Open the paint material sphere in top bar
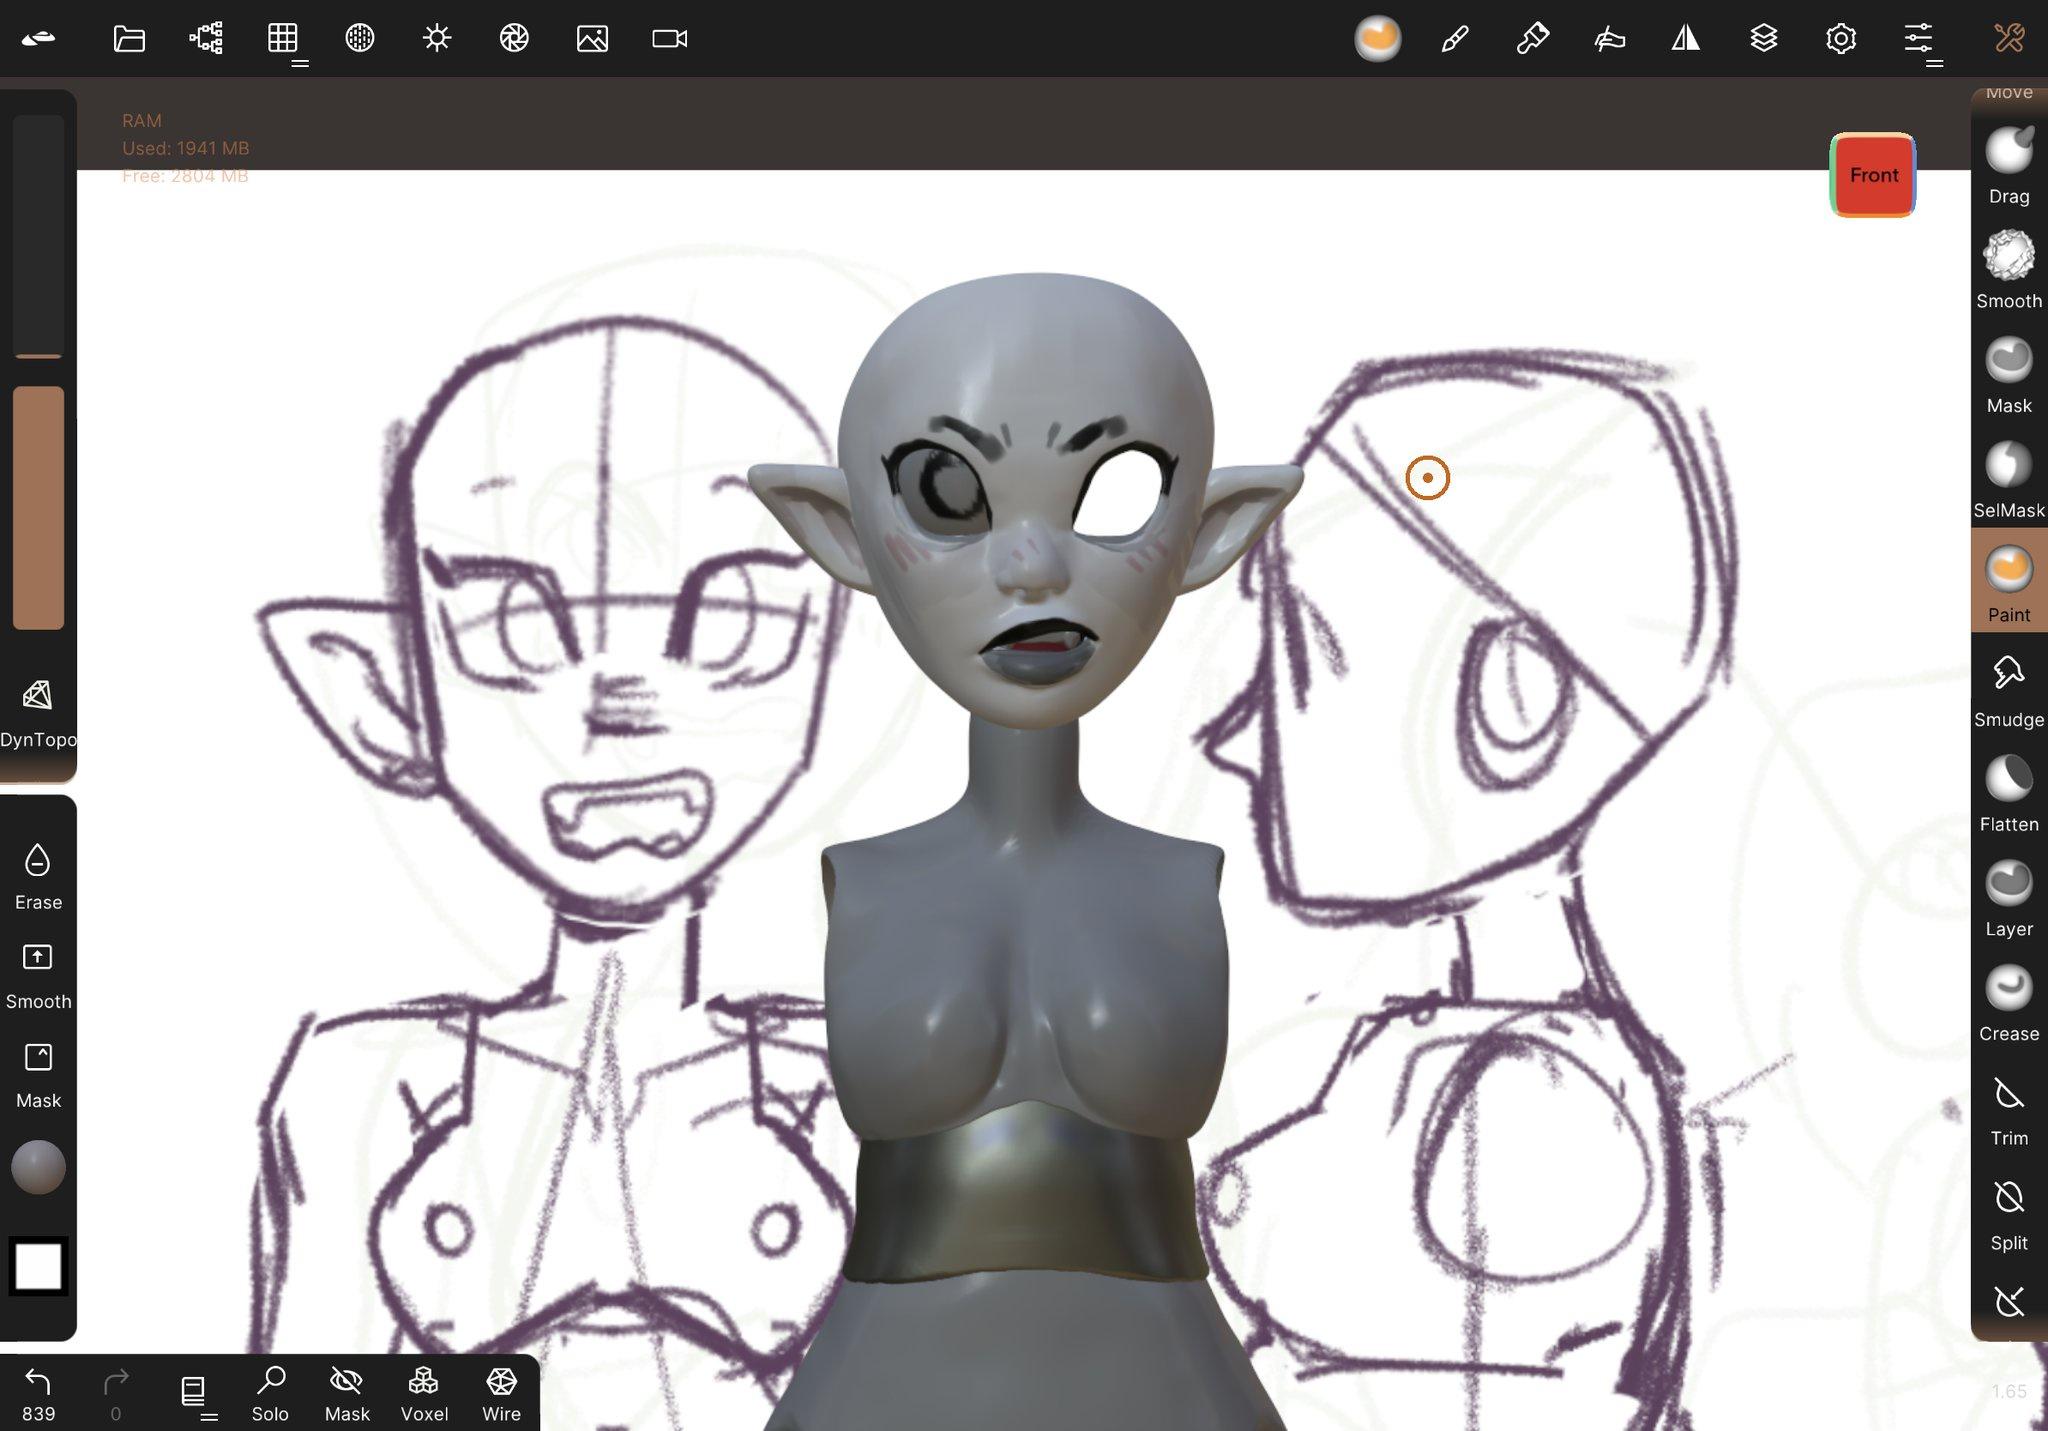Viewport: 2048px width, 1431px height. pyautogui.click(x=1377, y=38)
